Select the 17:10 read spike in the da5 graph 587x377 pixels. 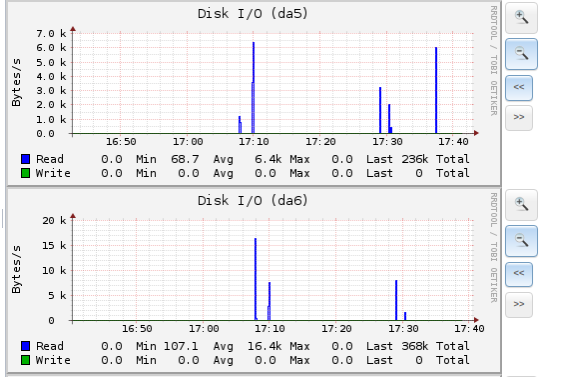(x=253, y=88)
